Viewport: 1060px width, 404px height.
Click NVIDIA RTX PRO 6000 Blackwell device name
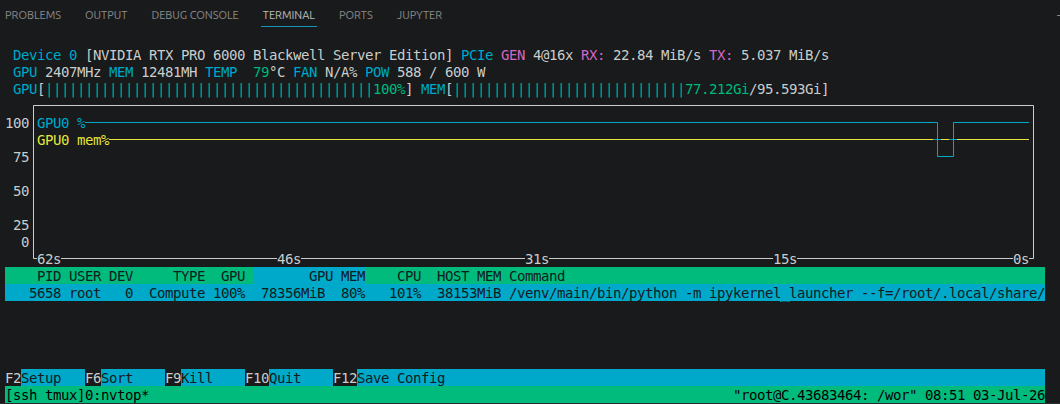pos(270,55)
